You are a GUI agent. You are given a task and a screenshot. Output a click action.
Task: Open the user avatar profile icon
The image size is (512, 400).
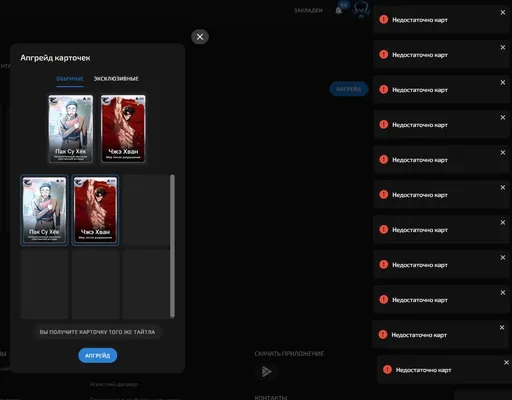[x=361, y=9]
